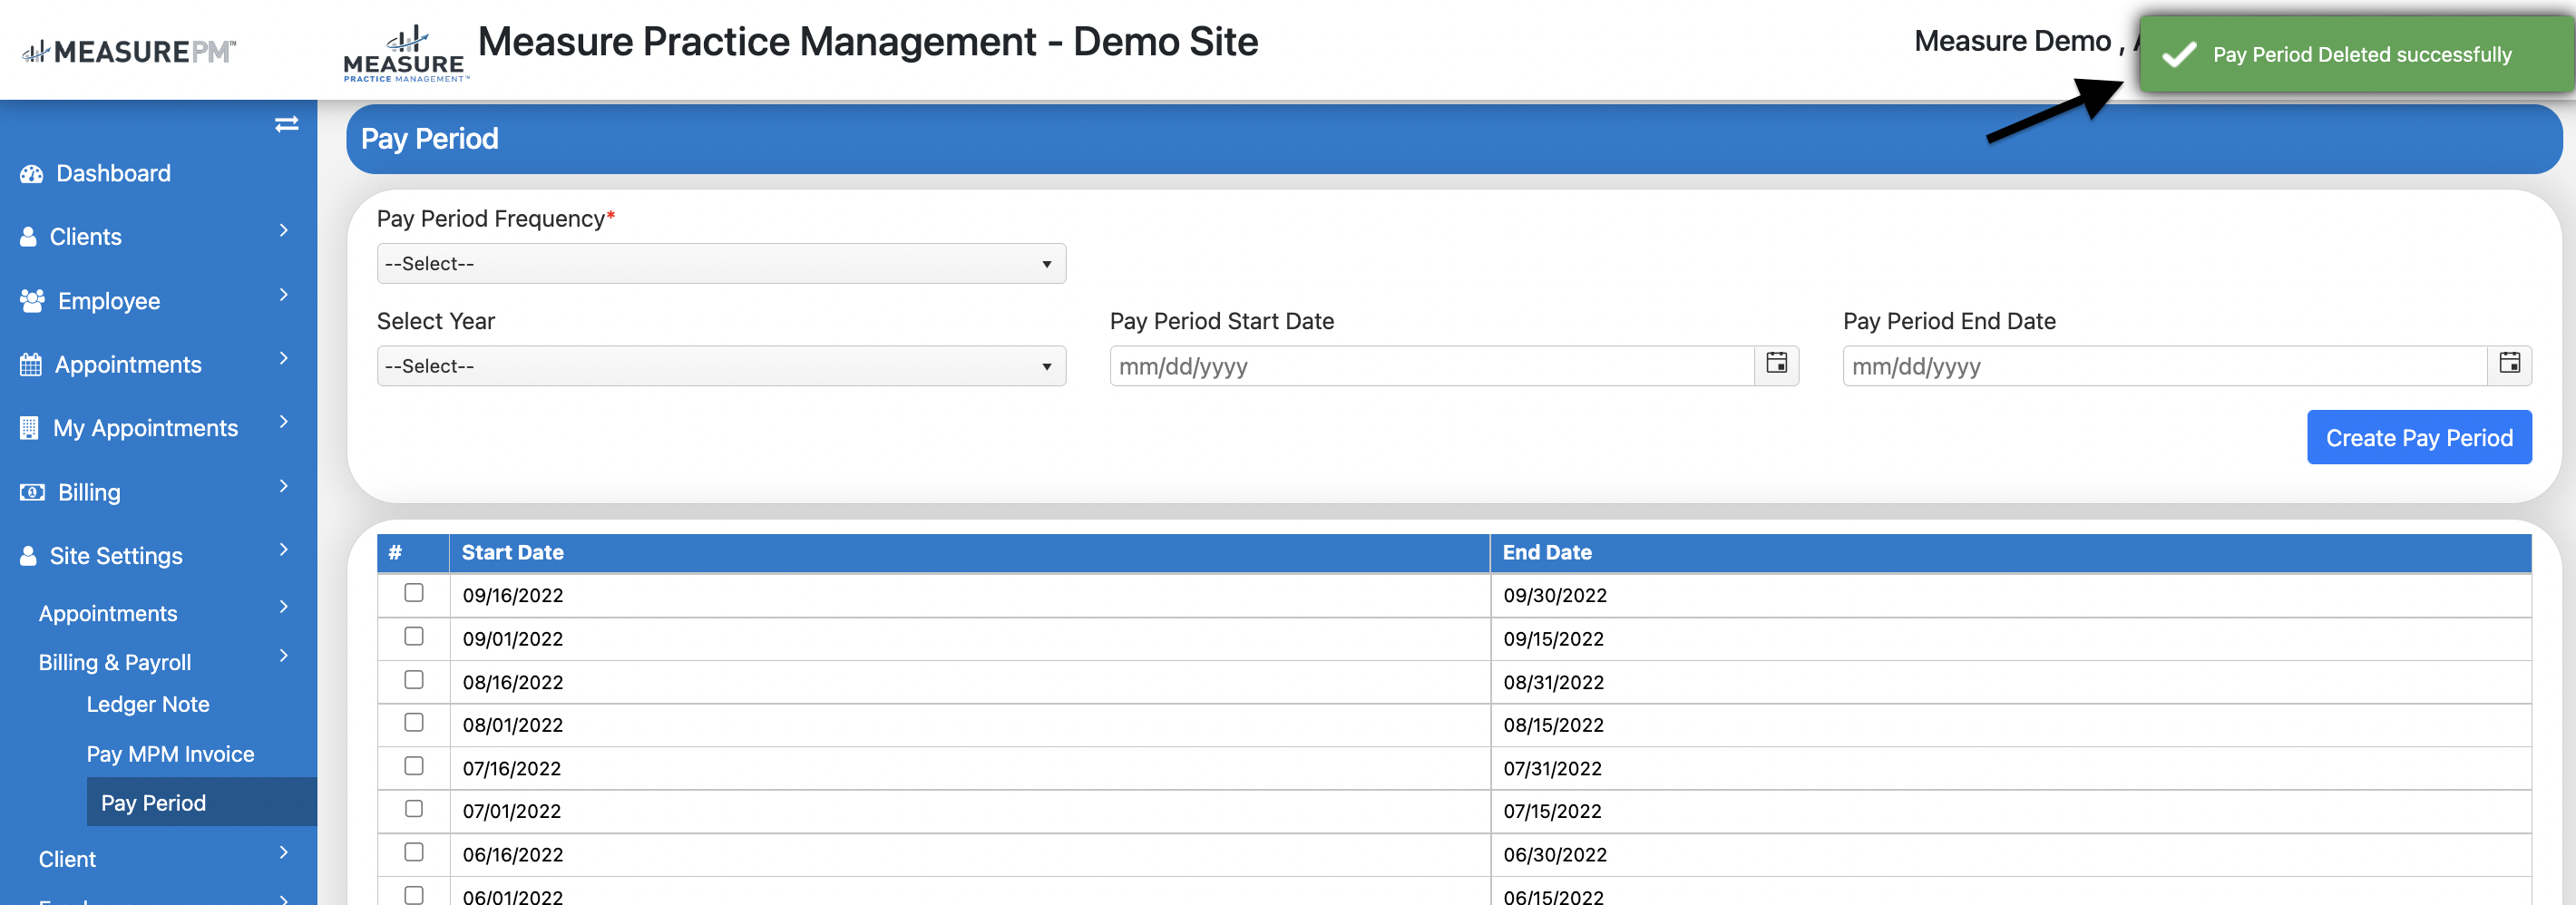
Task: Open the Billing & Payroll submenu
Action: [x=115, y=662]
